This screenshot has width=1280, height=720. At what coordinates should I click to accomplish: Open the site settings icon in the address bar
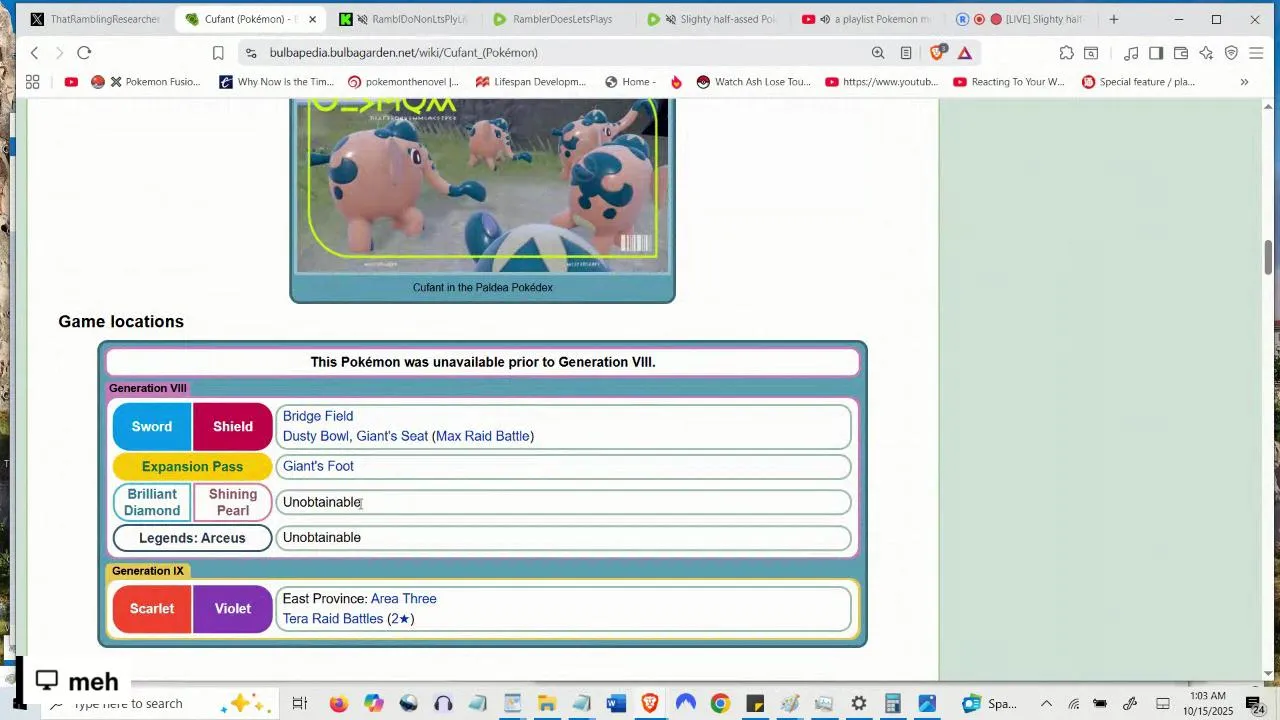[x=251, y=53]
